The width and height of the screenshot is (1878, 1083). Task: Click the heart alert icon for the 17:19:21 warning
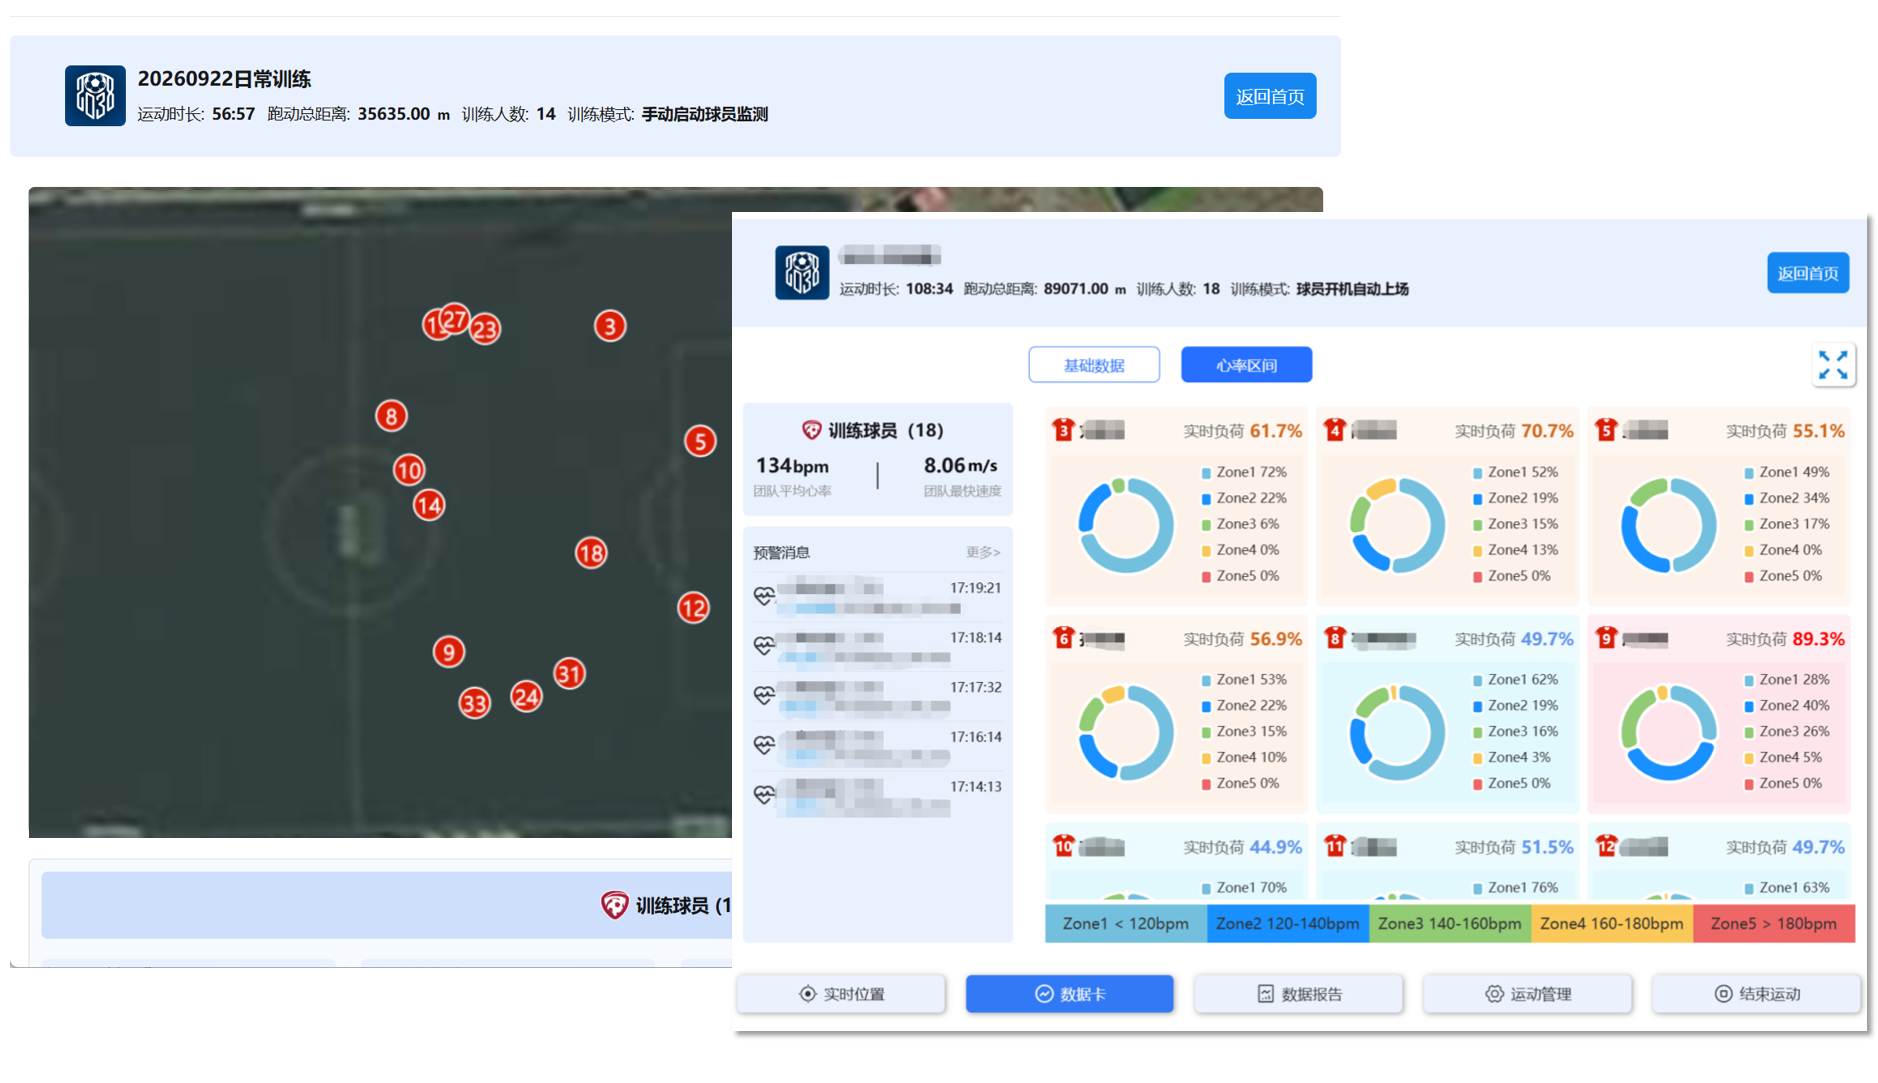coord(764,596)
